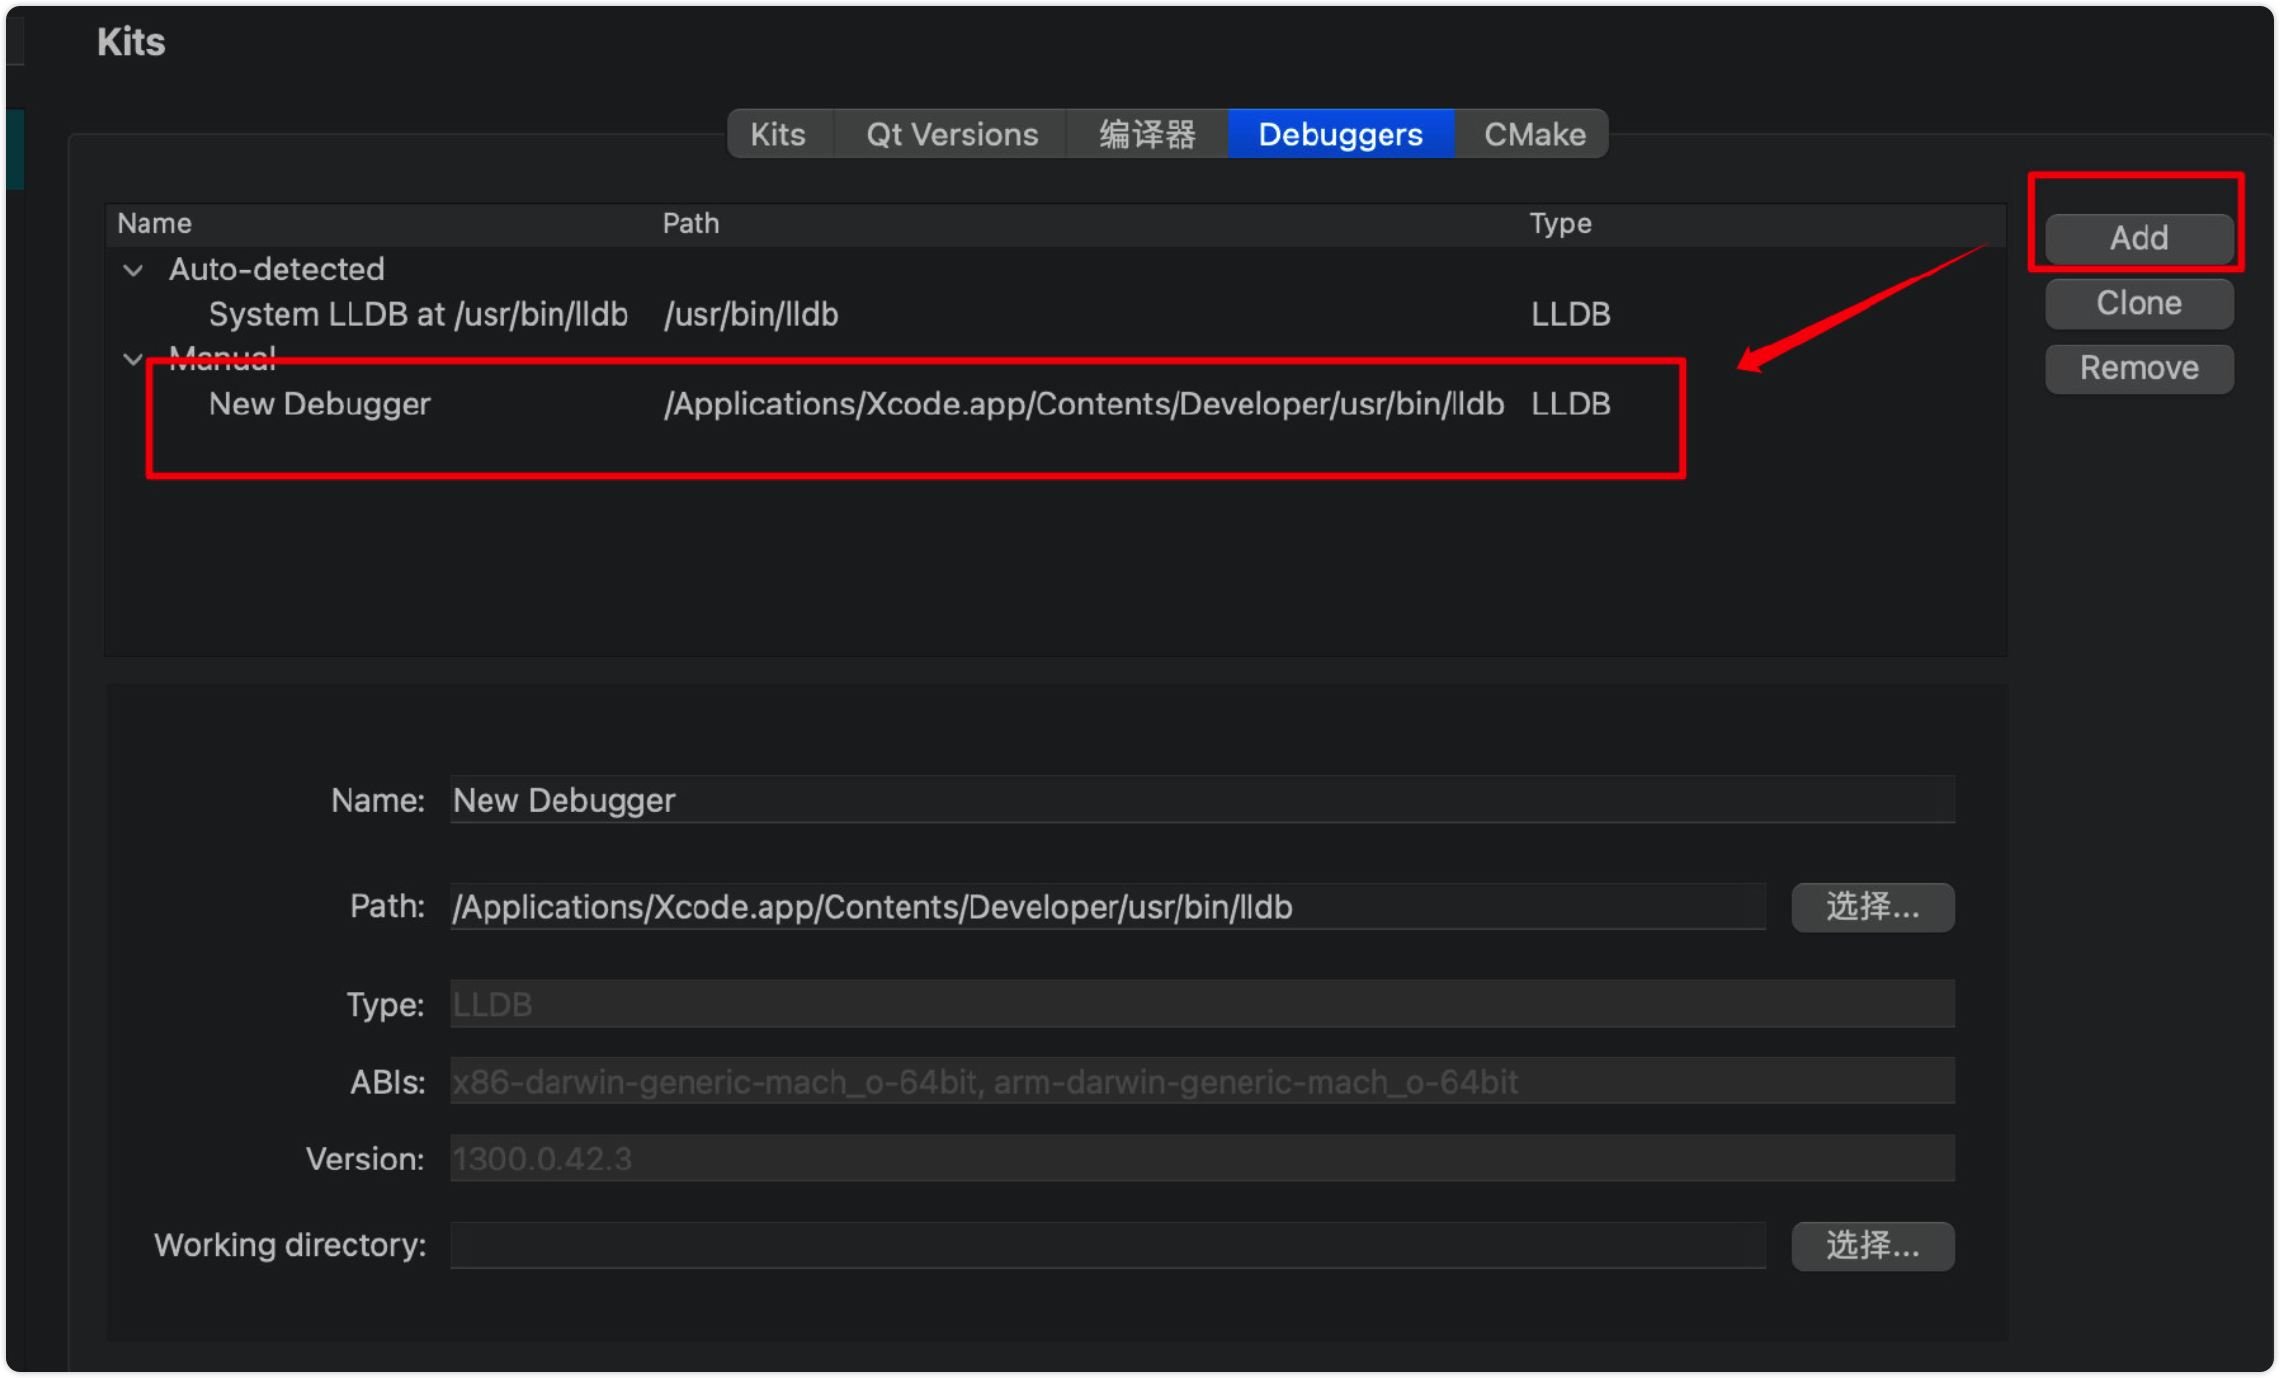Screen dimensions: 2280x1378
Task: Collapse the Manual tree group
Action: click(x=133, y=358)
